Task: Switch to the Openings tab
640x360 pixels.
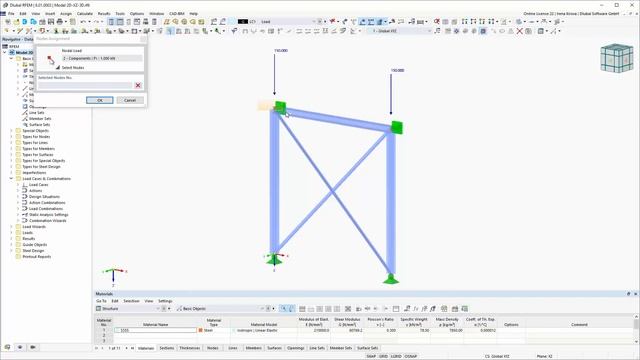Action: (x=296, y=348)
